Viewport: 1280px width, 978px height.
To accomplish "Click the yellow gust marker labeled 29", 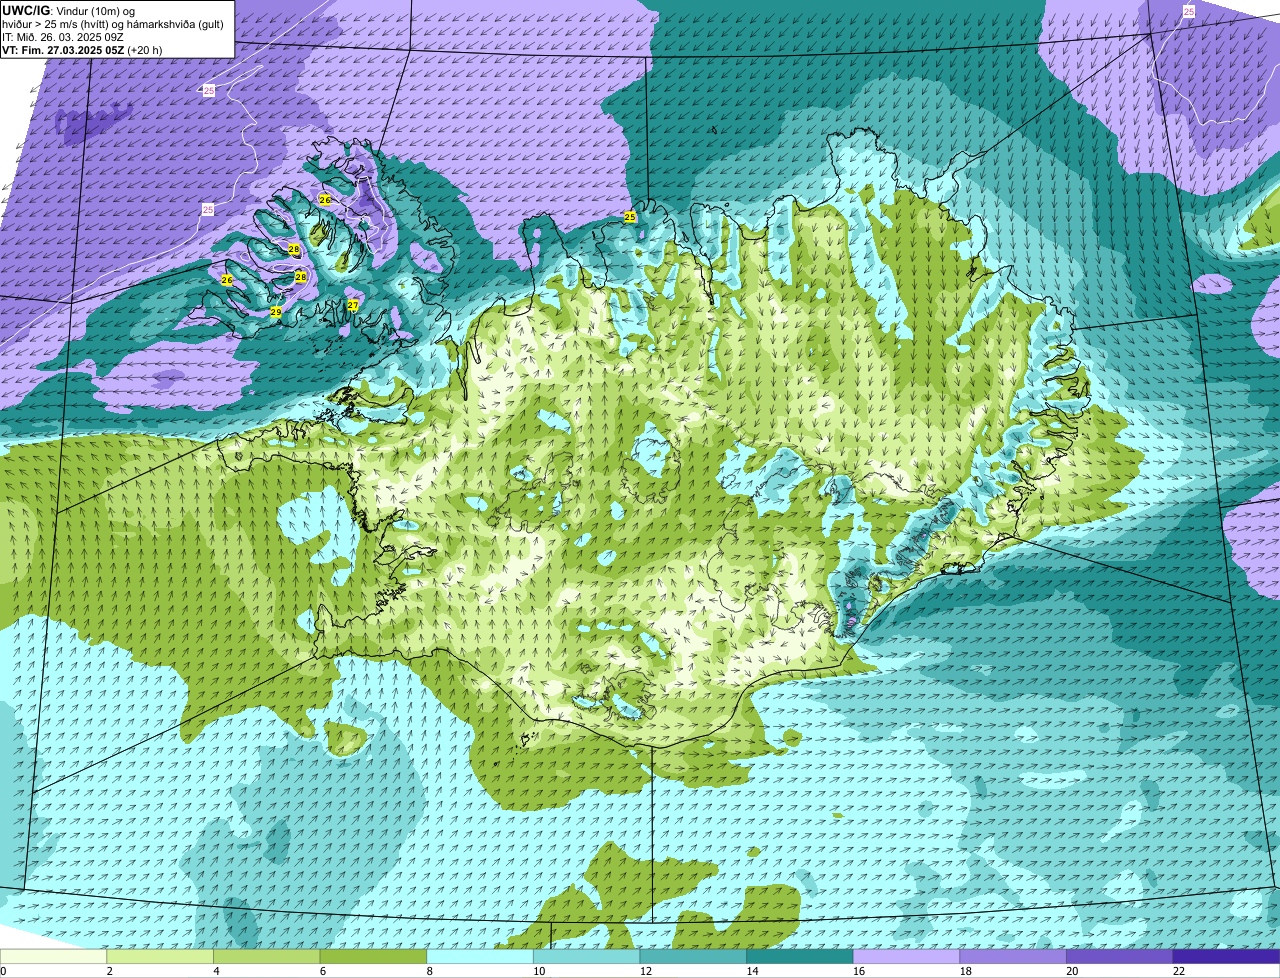I will click(x=276, y=312).
